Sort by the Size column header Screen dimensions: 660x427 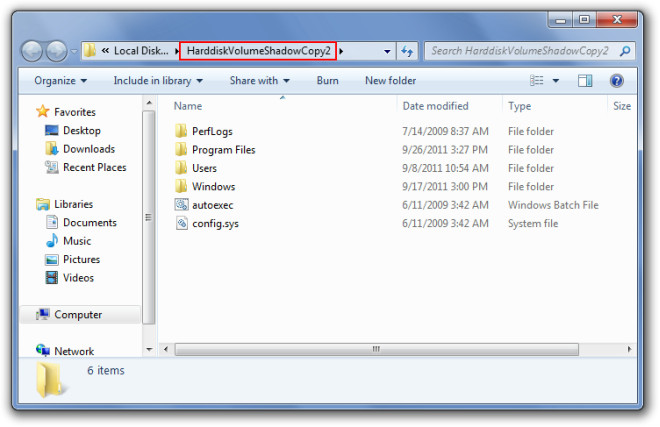pyautogui.click(x=622, y=106)
